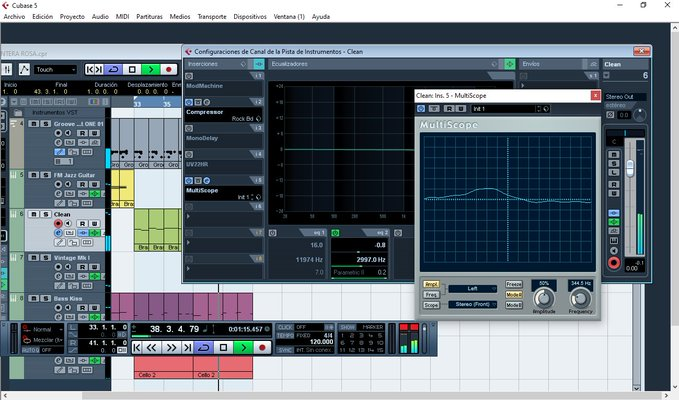Start playback from the transport panel Play button
The height and width of the screenshot is (400, 679).
click(243, 348)
